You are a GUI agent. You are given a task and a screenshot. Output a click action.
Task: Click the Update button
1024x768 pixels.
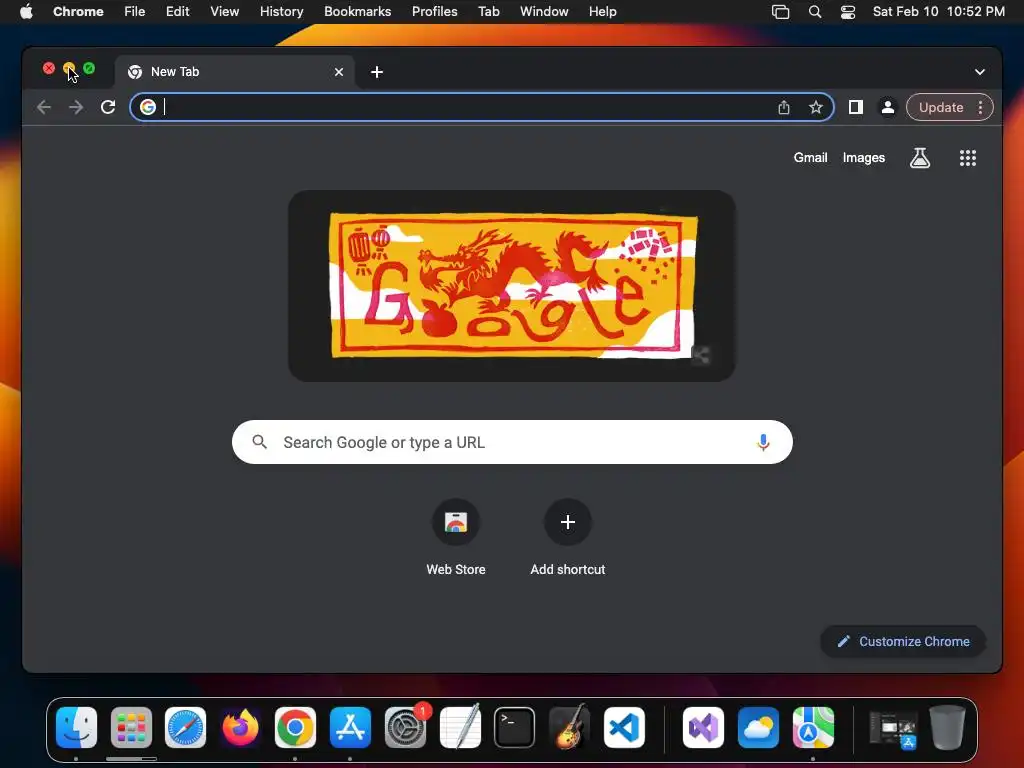click(x=941, y=107)
